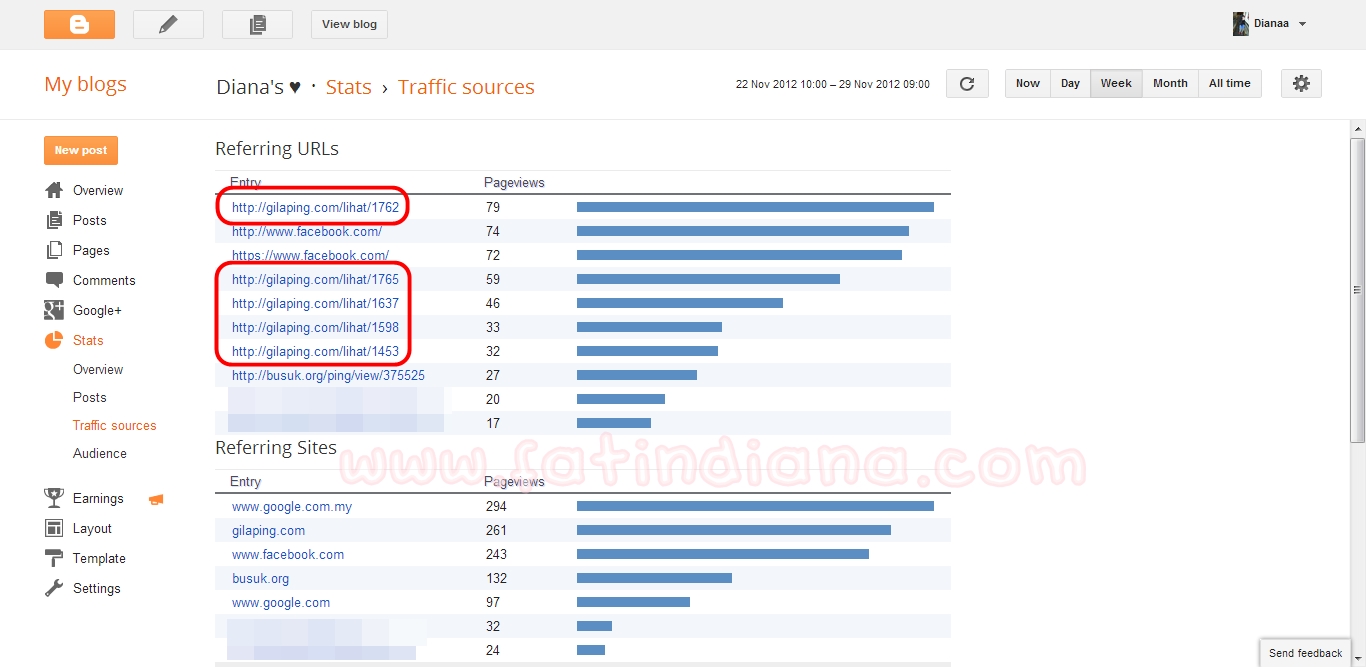
Task: Open Overview under Stats
Action: pyautogui.click(x=98, y=369)
